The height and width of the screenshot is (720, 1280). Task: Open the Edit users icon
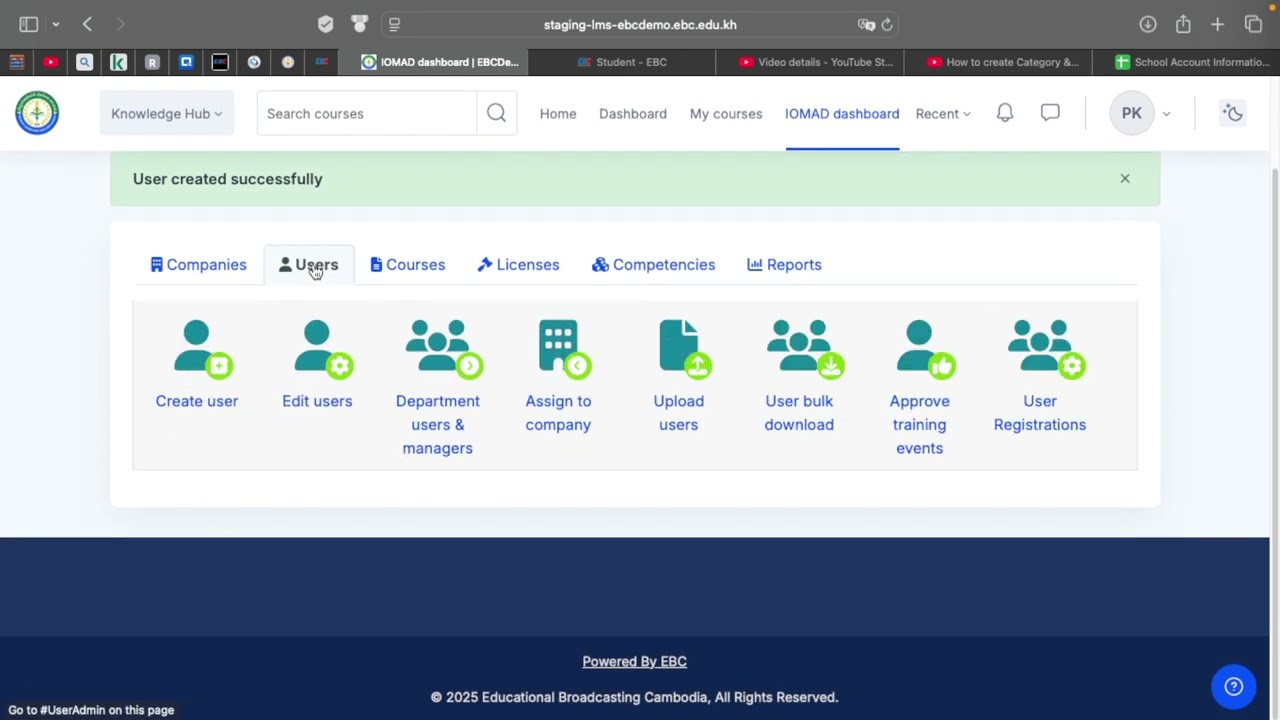pos(322,349)
